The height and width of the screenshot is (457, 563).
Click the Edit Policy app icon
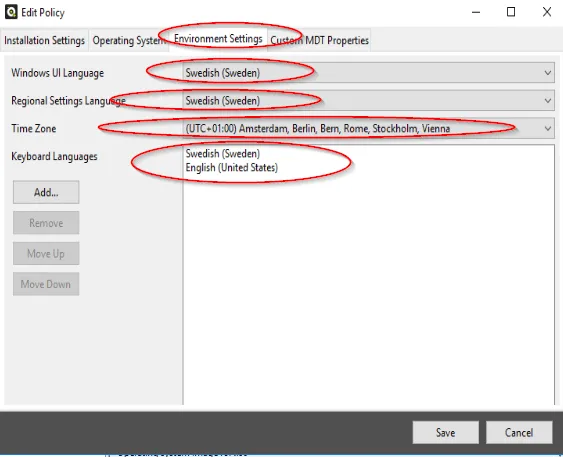[11, 12]
